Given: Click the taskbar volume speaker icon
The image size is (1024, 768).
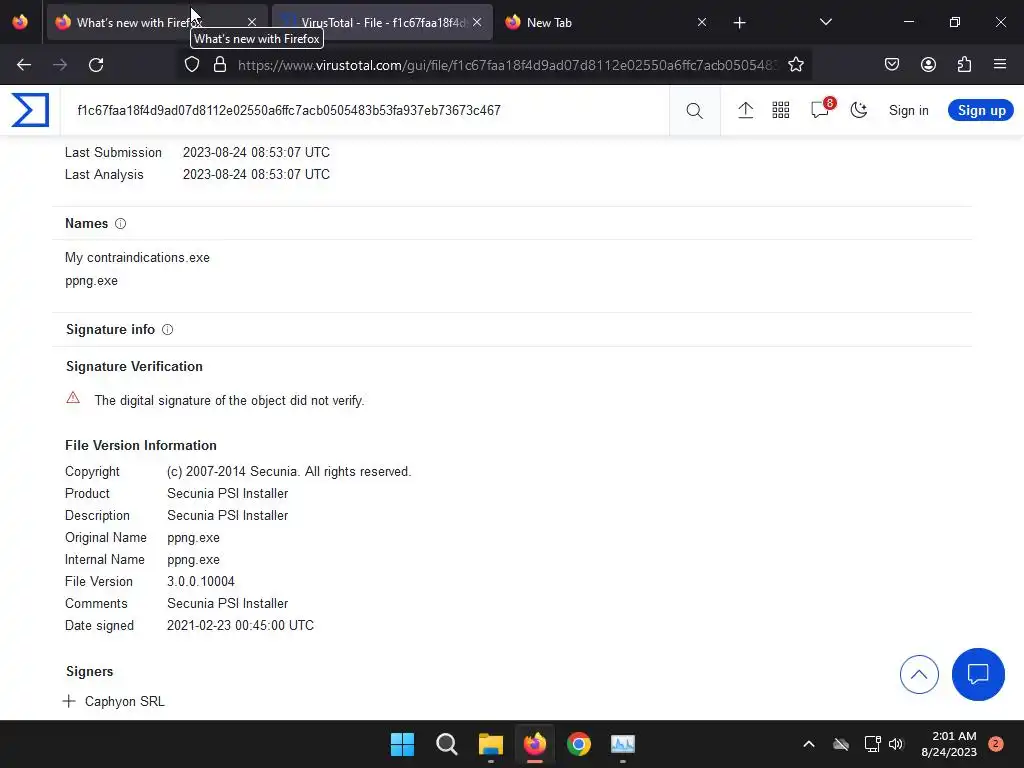Looking at the screenshot, I should coord(896,744).
